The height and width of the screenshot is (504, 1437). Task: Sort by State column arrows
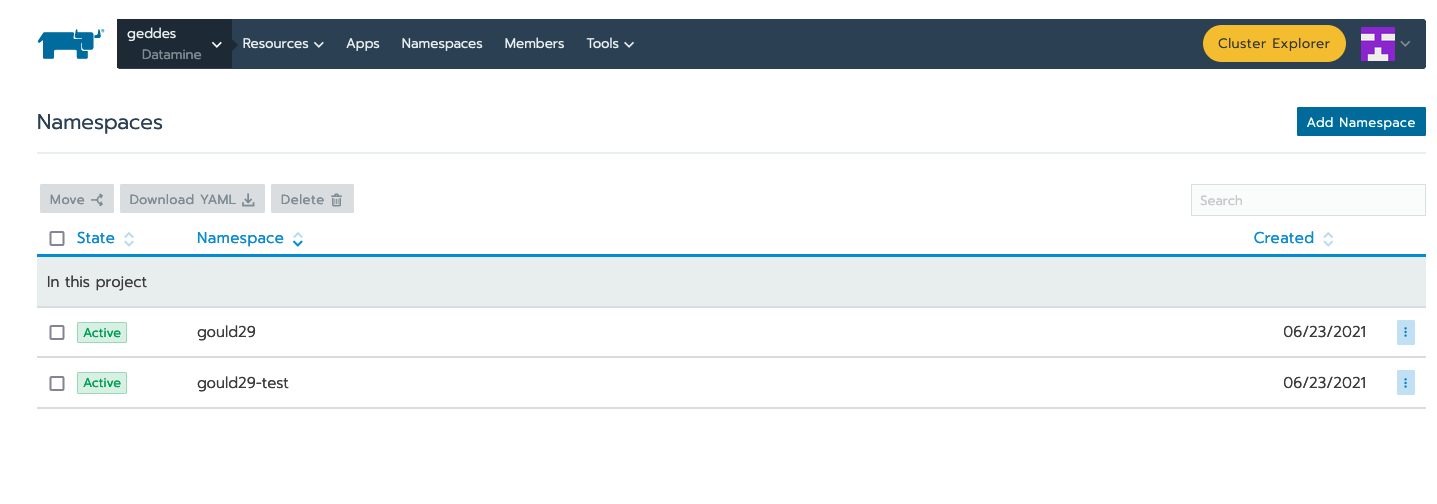129,239
